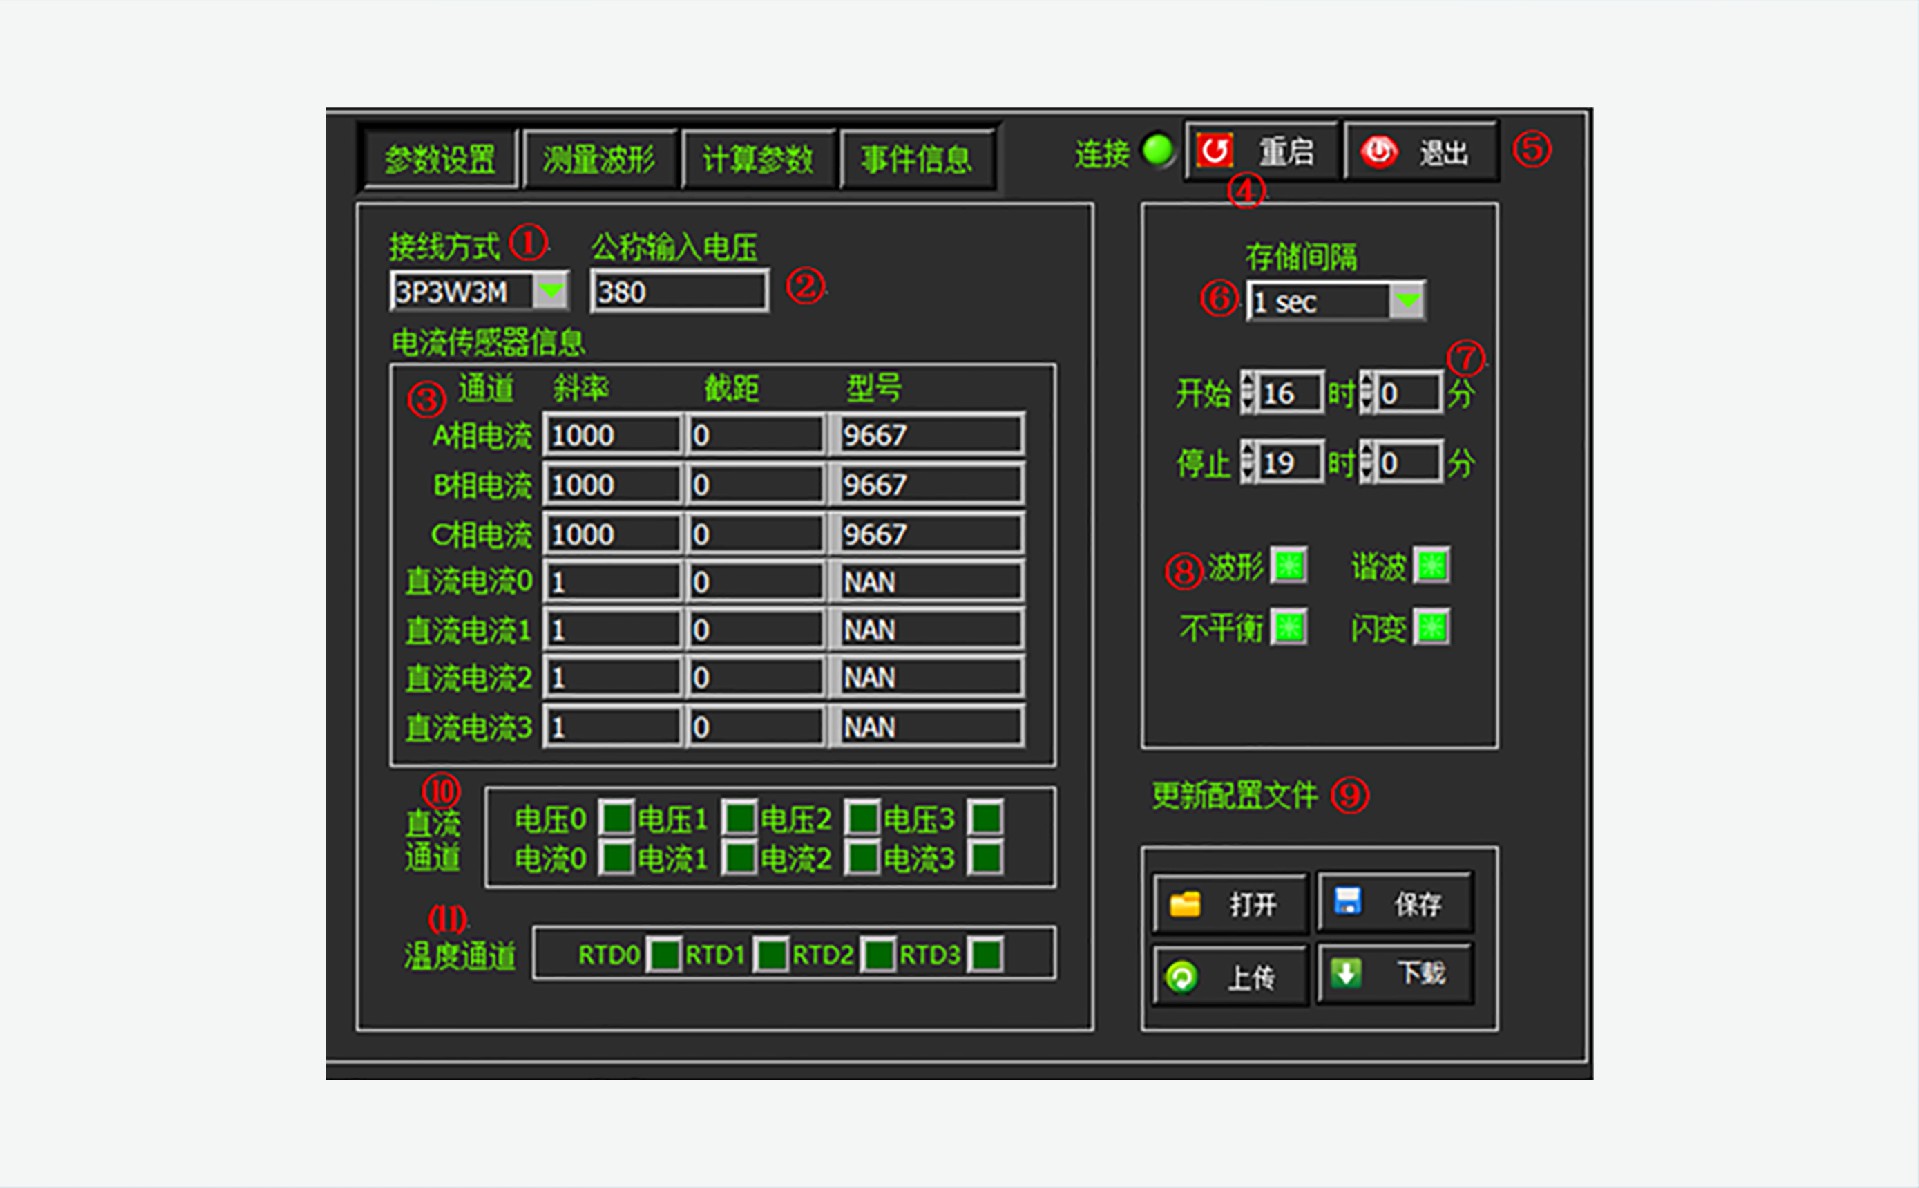Click the floppy disk save (保存) icon
The height and width of the screenshot is (1188, 1919).
[1347, 901]
